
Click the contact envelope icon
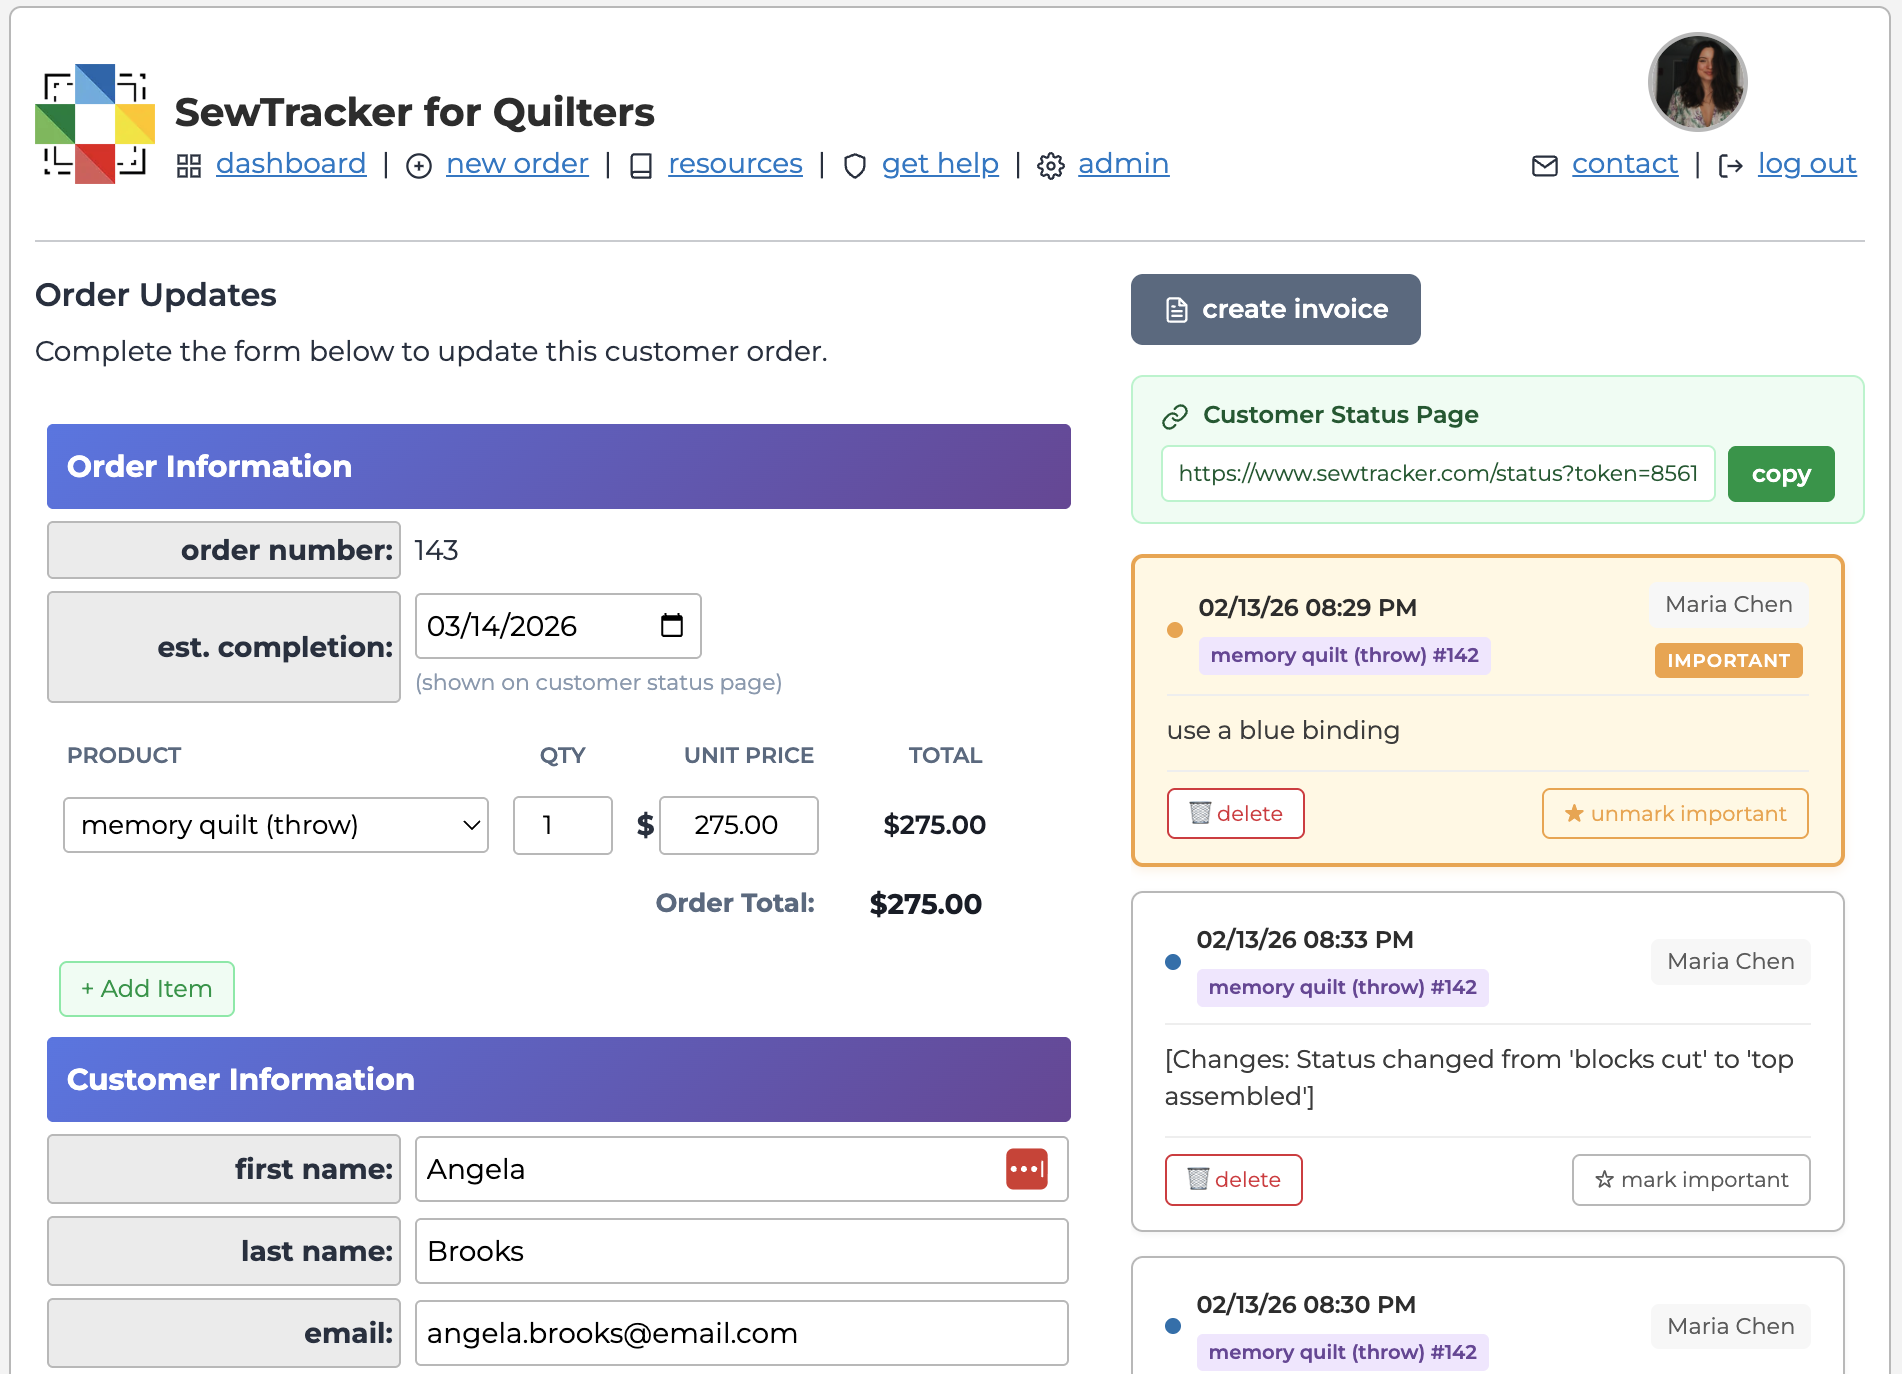pos(1543,166)
